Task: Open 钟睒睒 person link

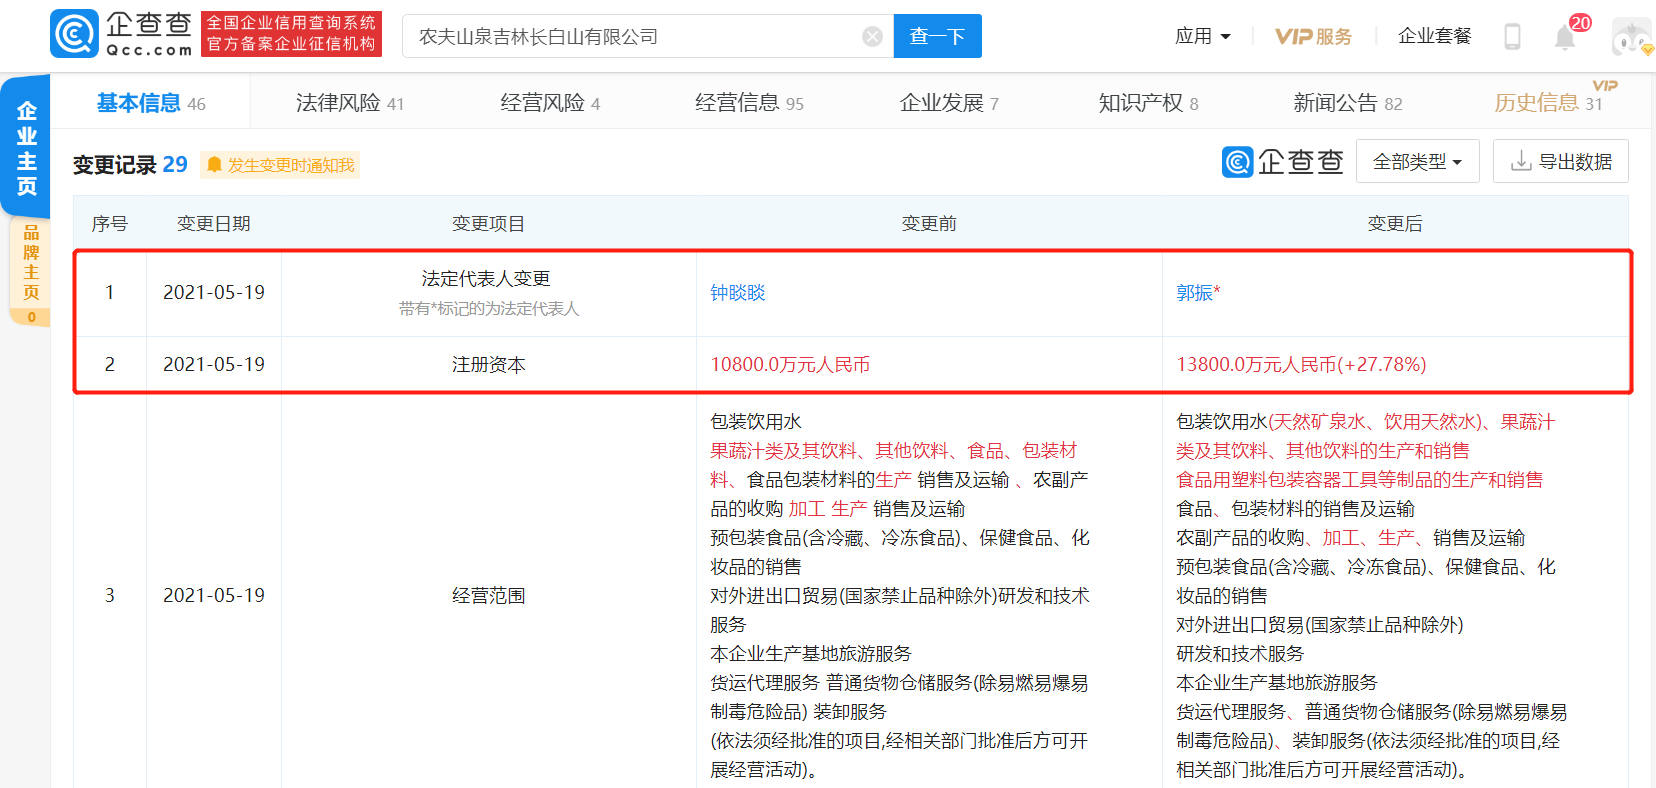Action: tap(738, 293)
